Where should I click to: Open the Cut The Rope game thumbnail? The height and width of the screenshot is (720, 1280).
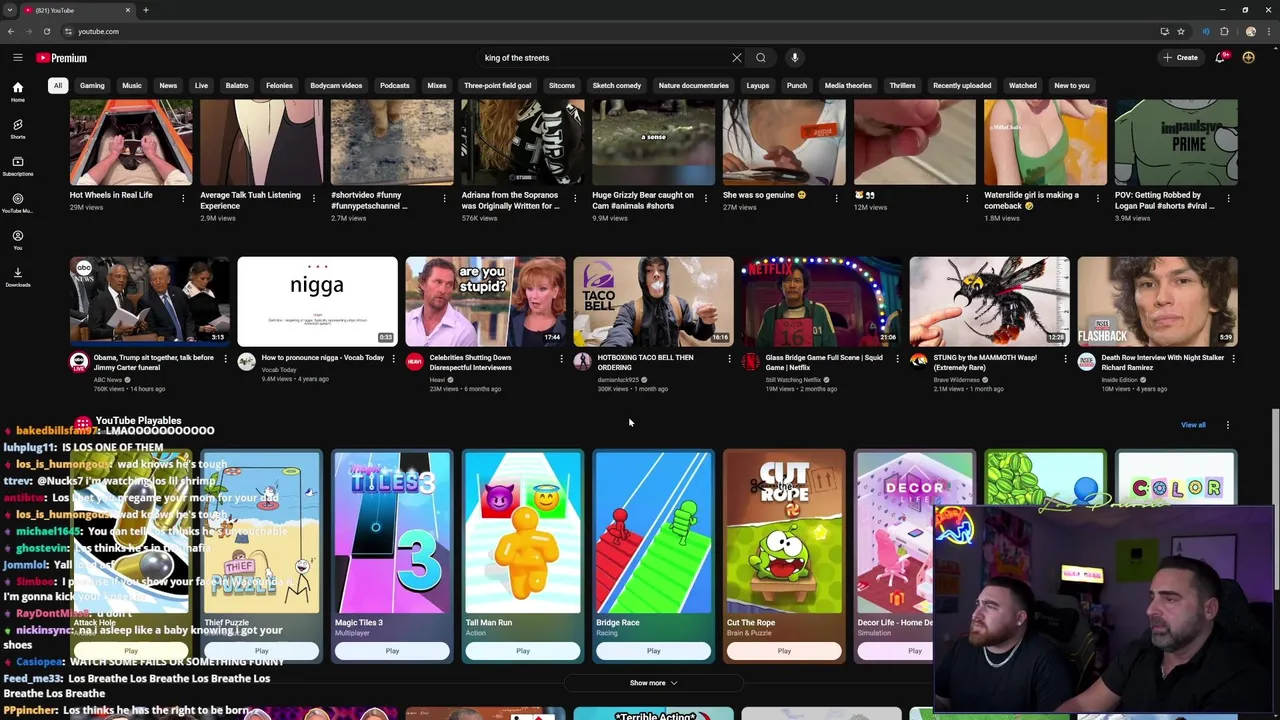pyautogui.click(x=784, y=532)
